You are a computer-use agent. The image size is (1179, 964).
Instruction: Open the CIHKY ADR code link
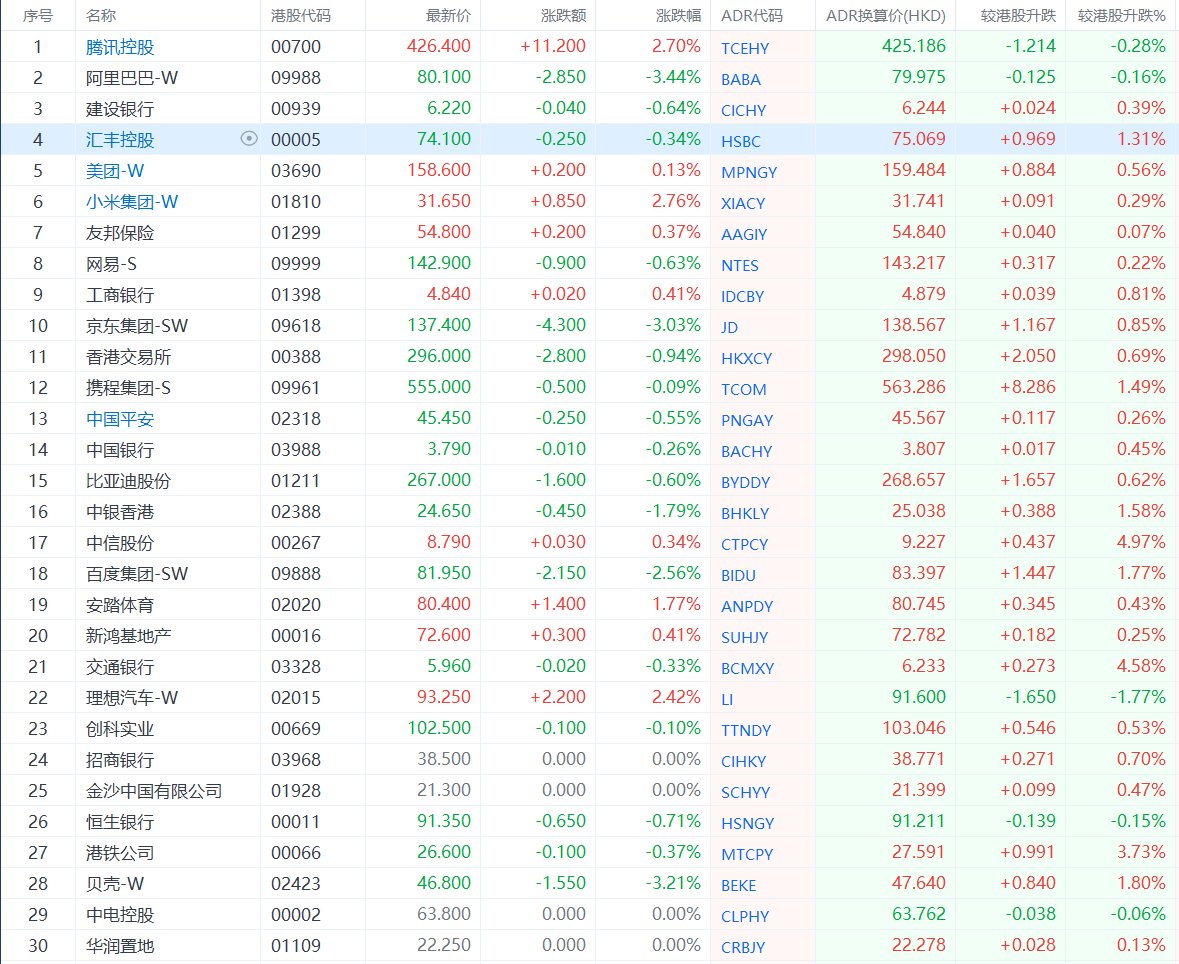pos(744,762)
